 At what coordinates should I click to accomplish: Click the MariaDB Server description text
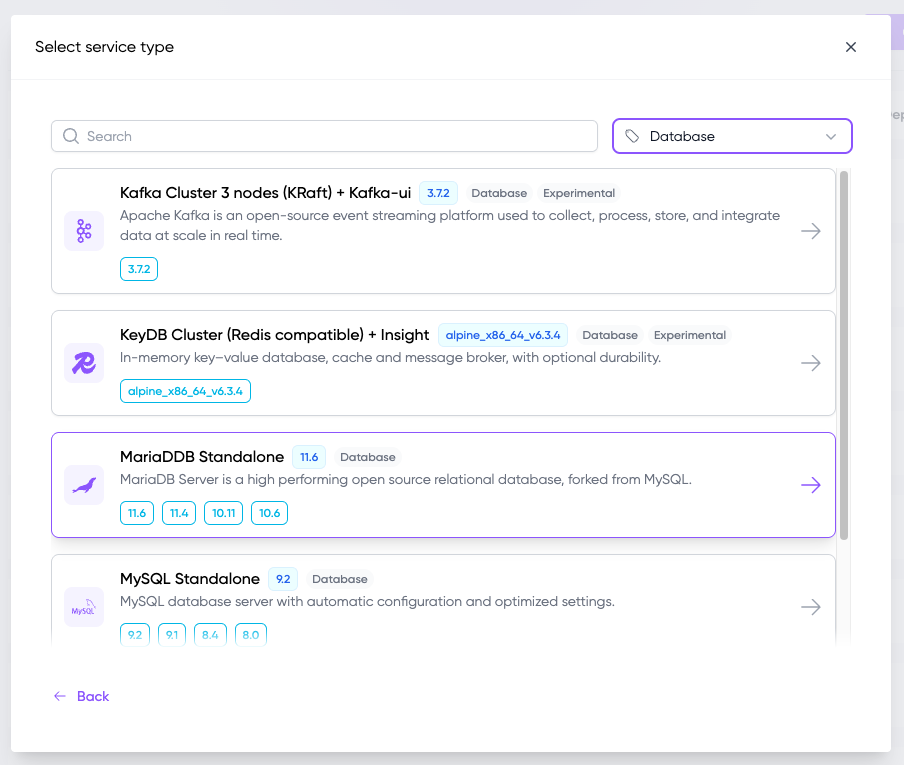[406, 480]
